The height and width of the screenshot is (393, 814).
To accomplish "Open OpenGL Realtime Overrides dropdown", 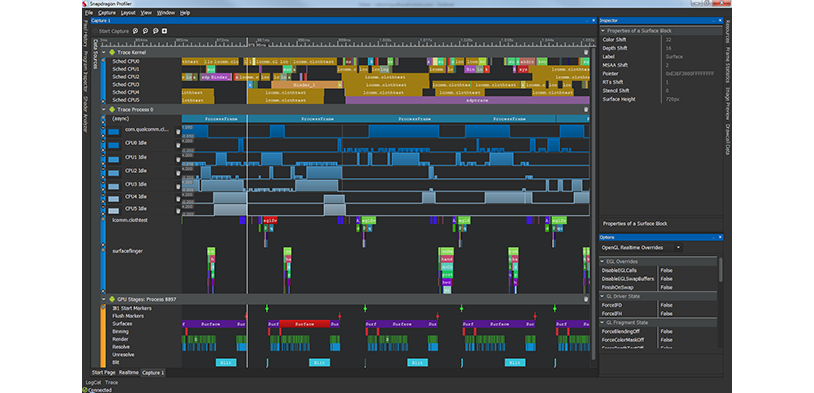I will 678,248.
